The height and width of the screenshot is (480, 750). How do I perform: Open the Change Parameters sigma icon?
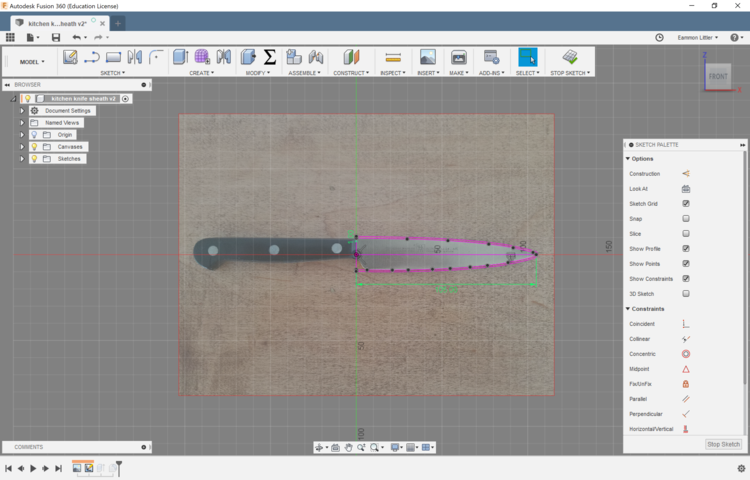tap(270, 57)
